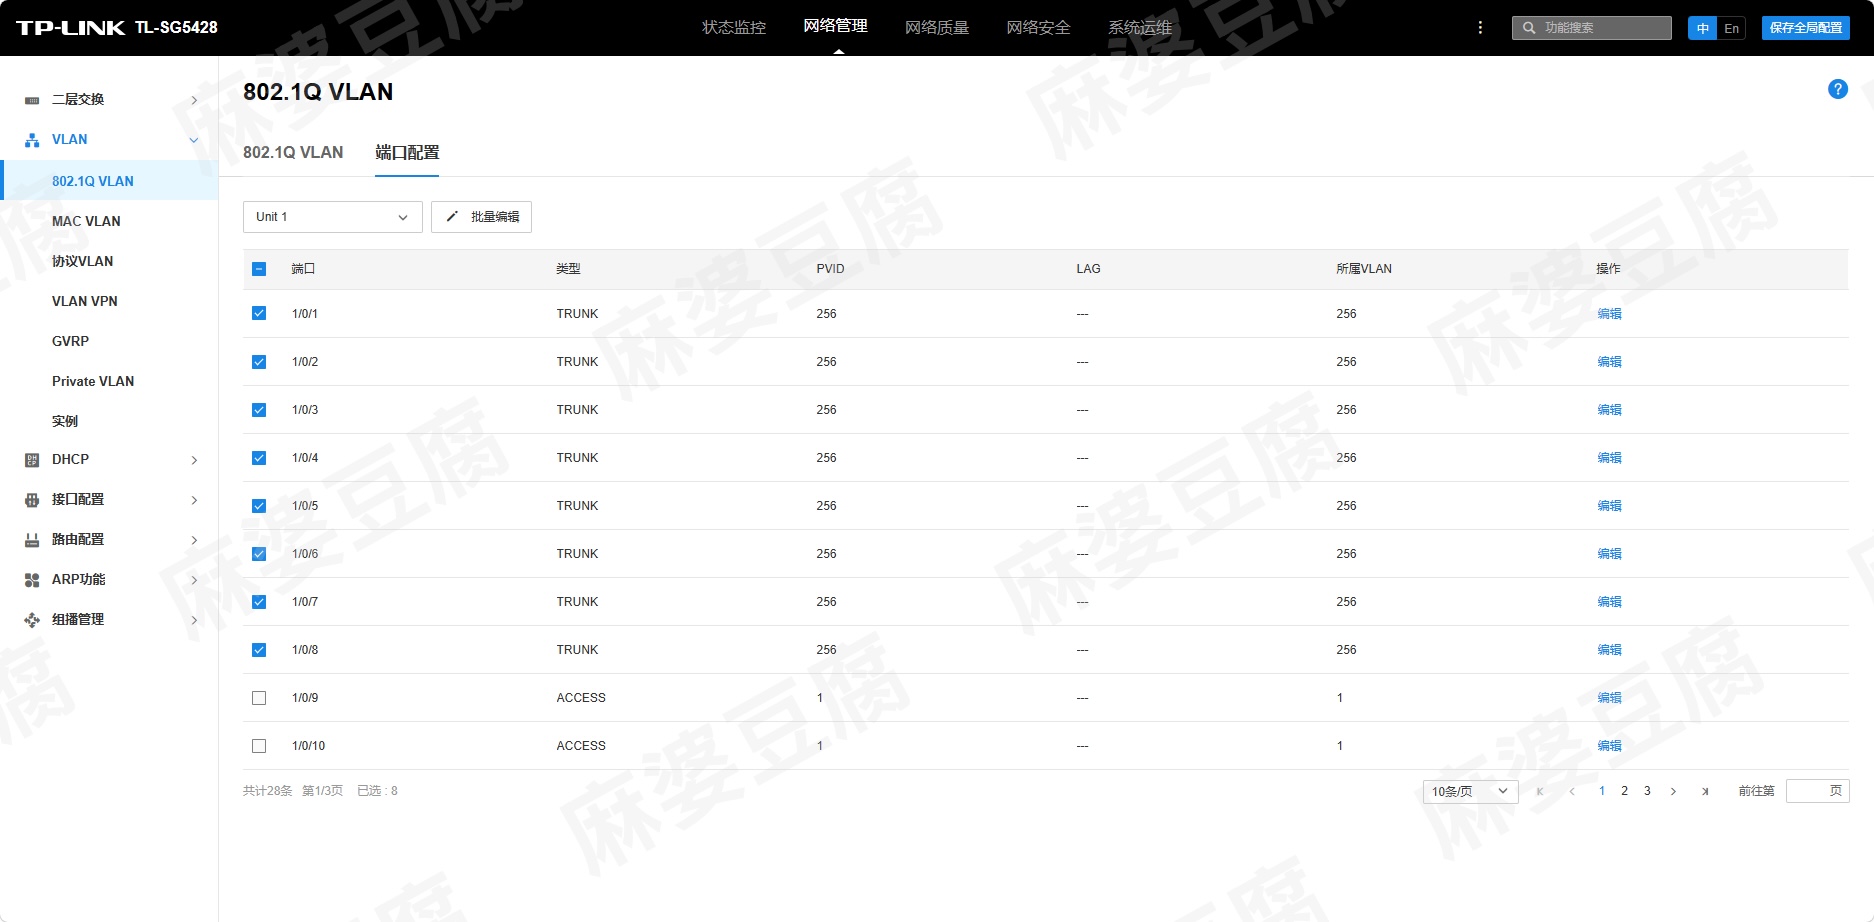This screenshot has height=922, width=1874.
Task: Uncheck port 1/0/1 checkbox
Action: [x=259, y=313]
